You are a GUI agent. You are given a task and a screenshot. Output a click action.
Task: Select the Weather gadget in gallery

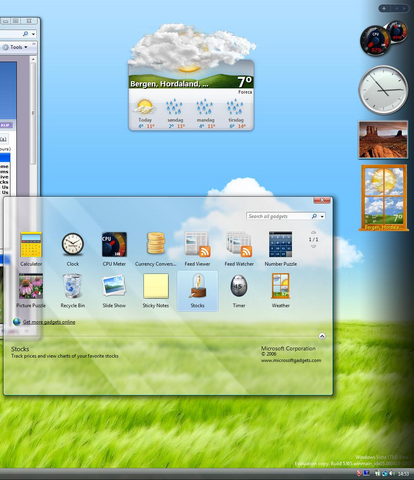coord(281,290)
